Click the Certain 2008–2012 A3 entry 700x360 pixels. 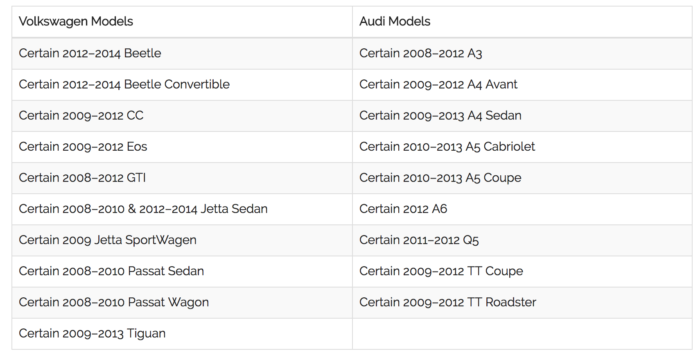coord(522,53)
